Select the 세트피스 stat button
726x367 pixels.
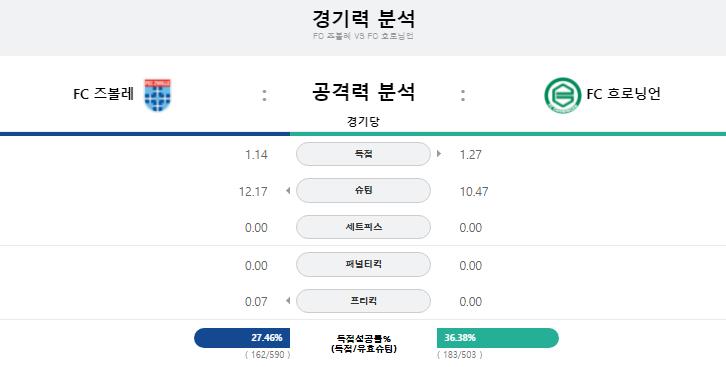coord(363,227)
